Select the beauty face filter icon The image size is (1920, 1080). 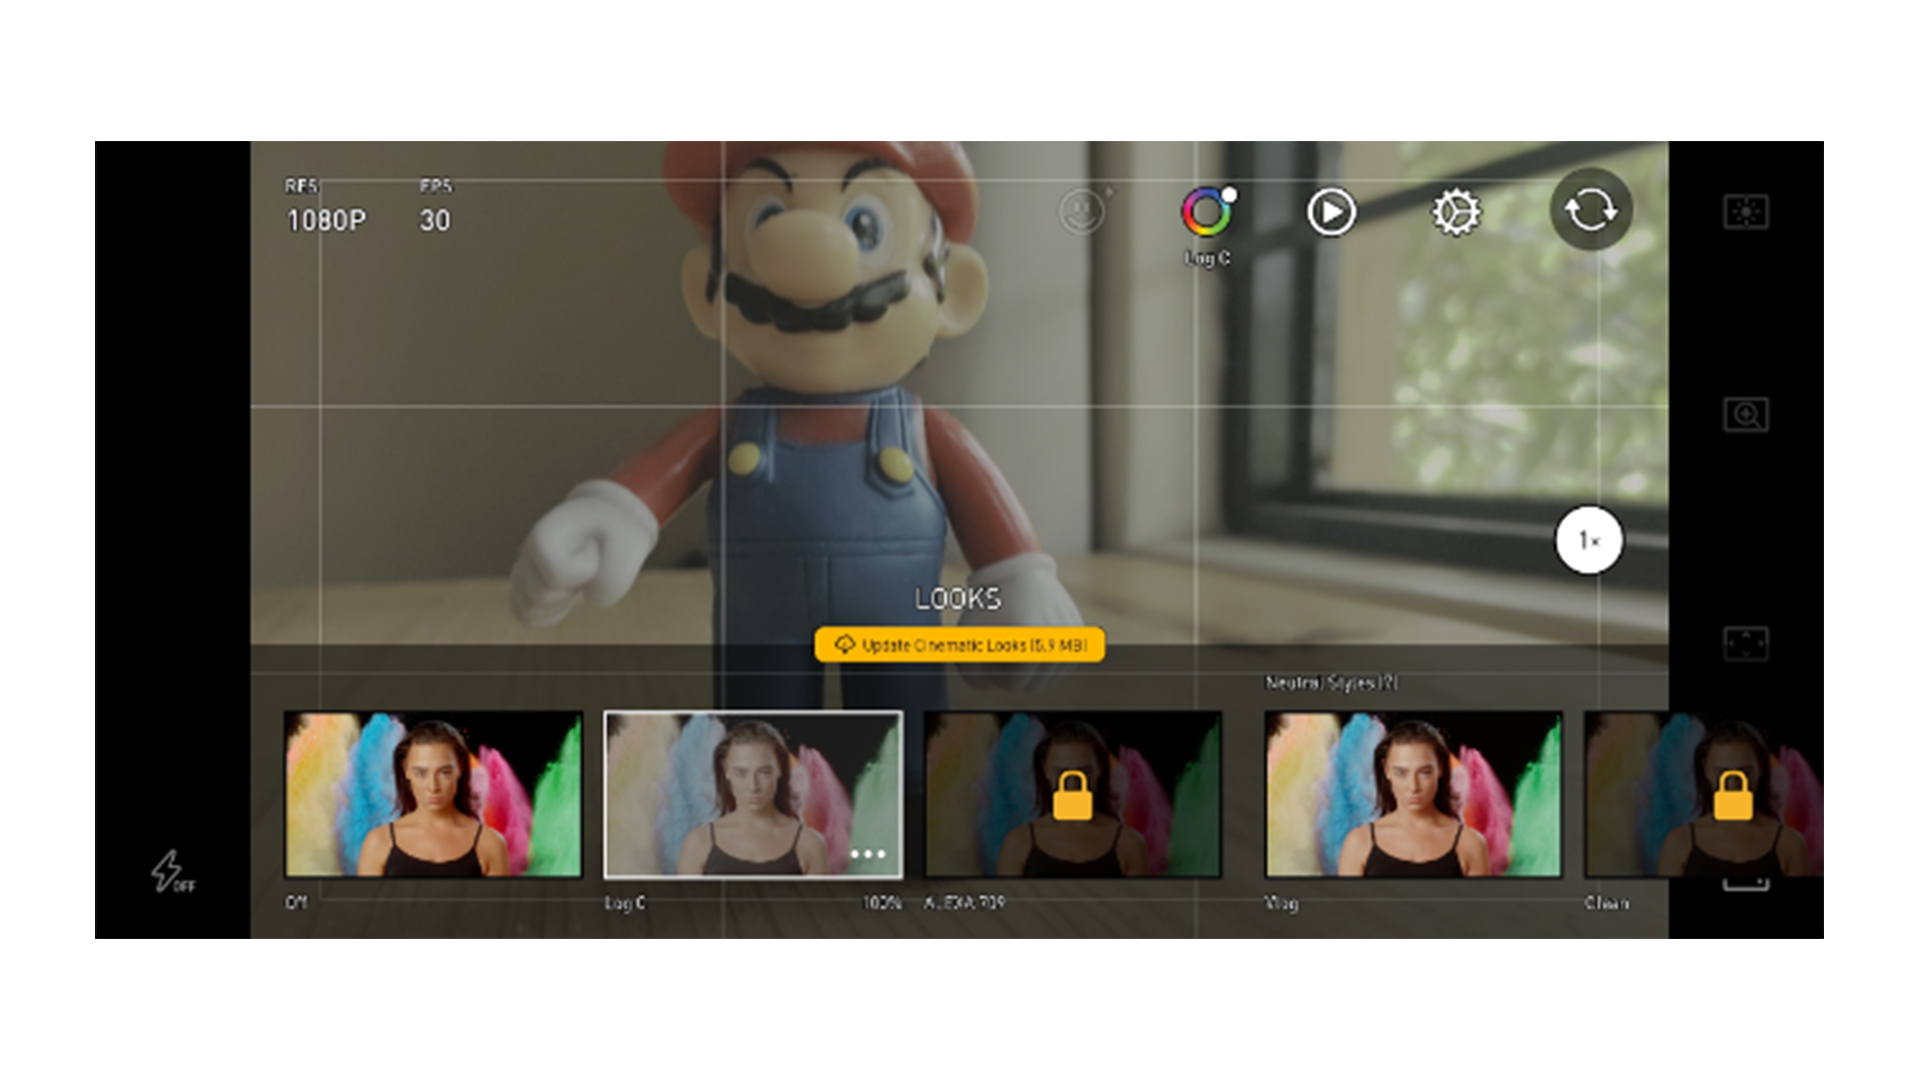point(1083,212)
